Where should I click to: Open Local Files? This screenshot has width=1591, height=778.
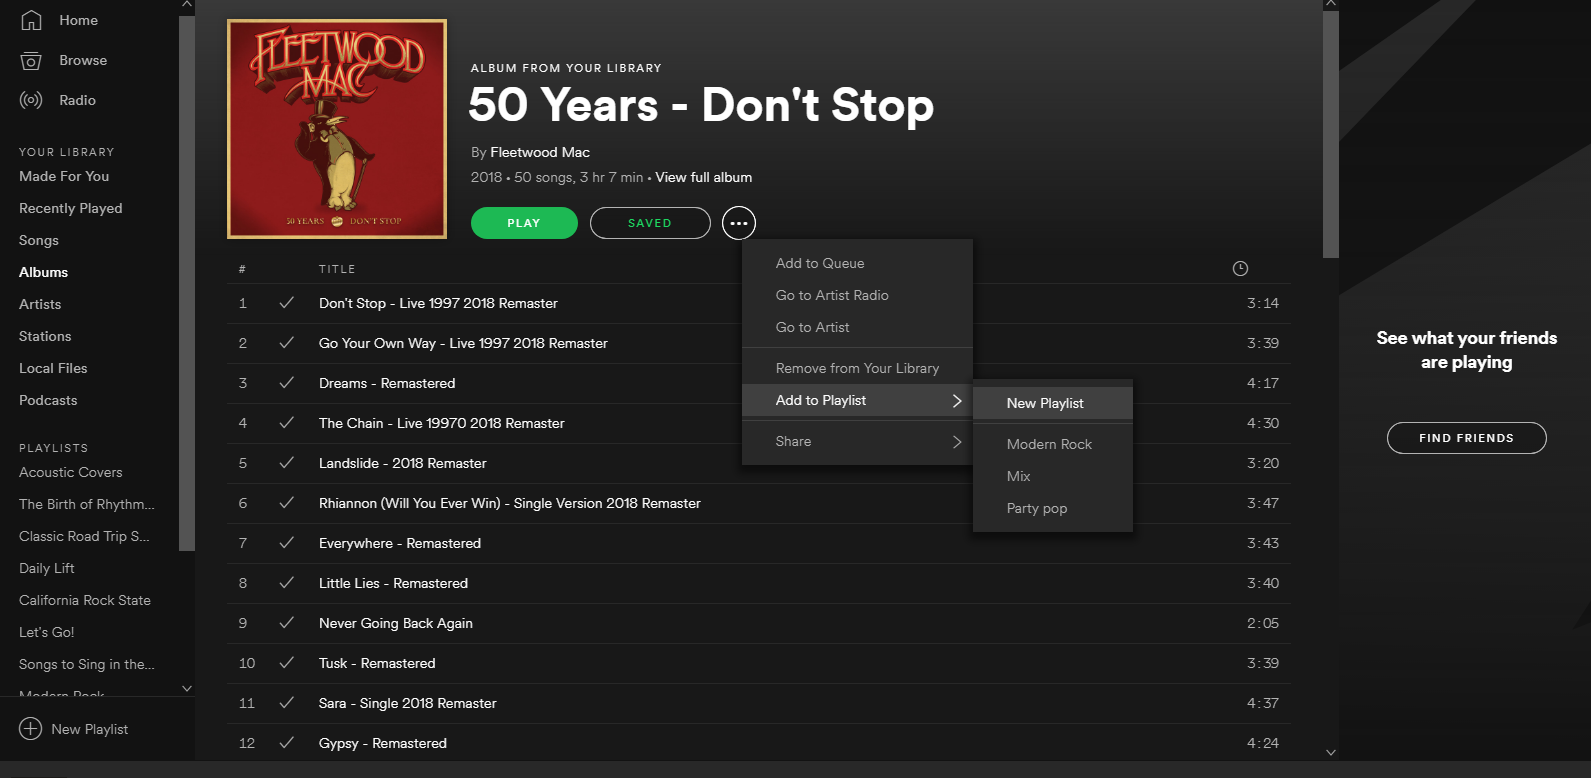coord(53,368)
